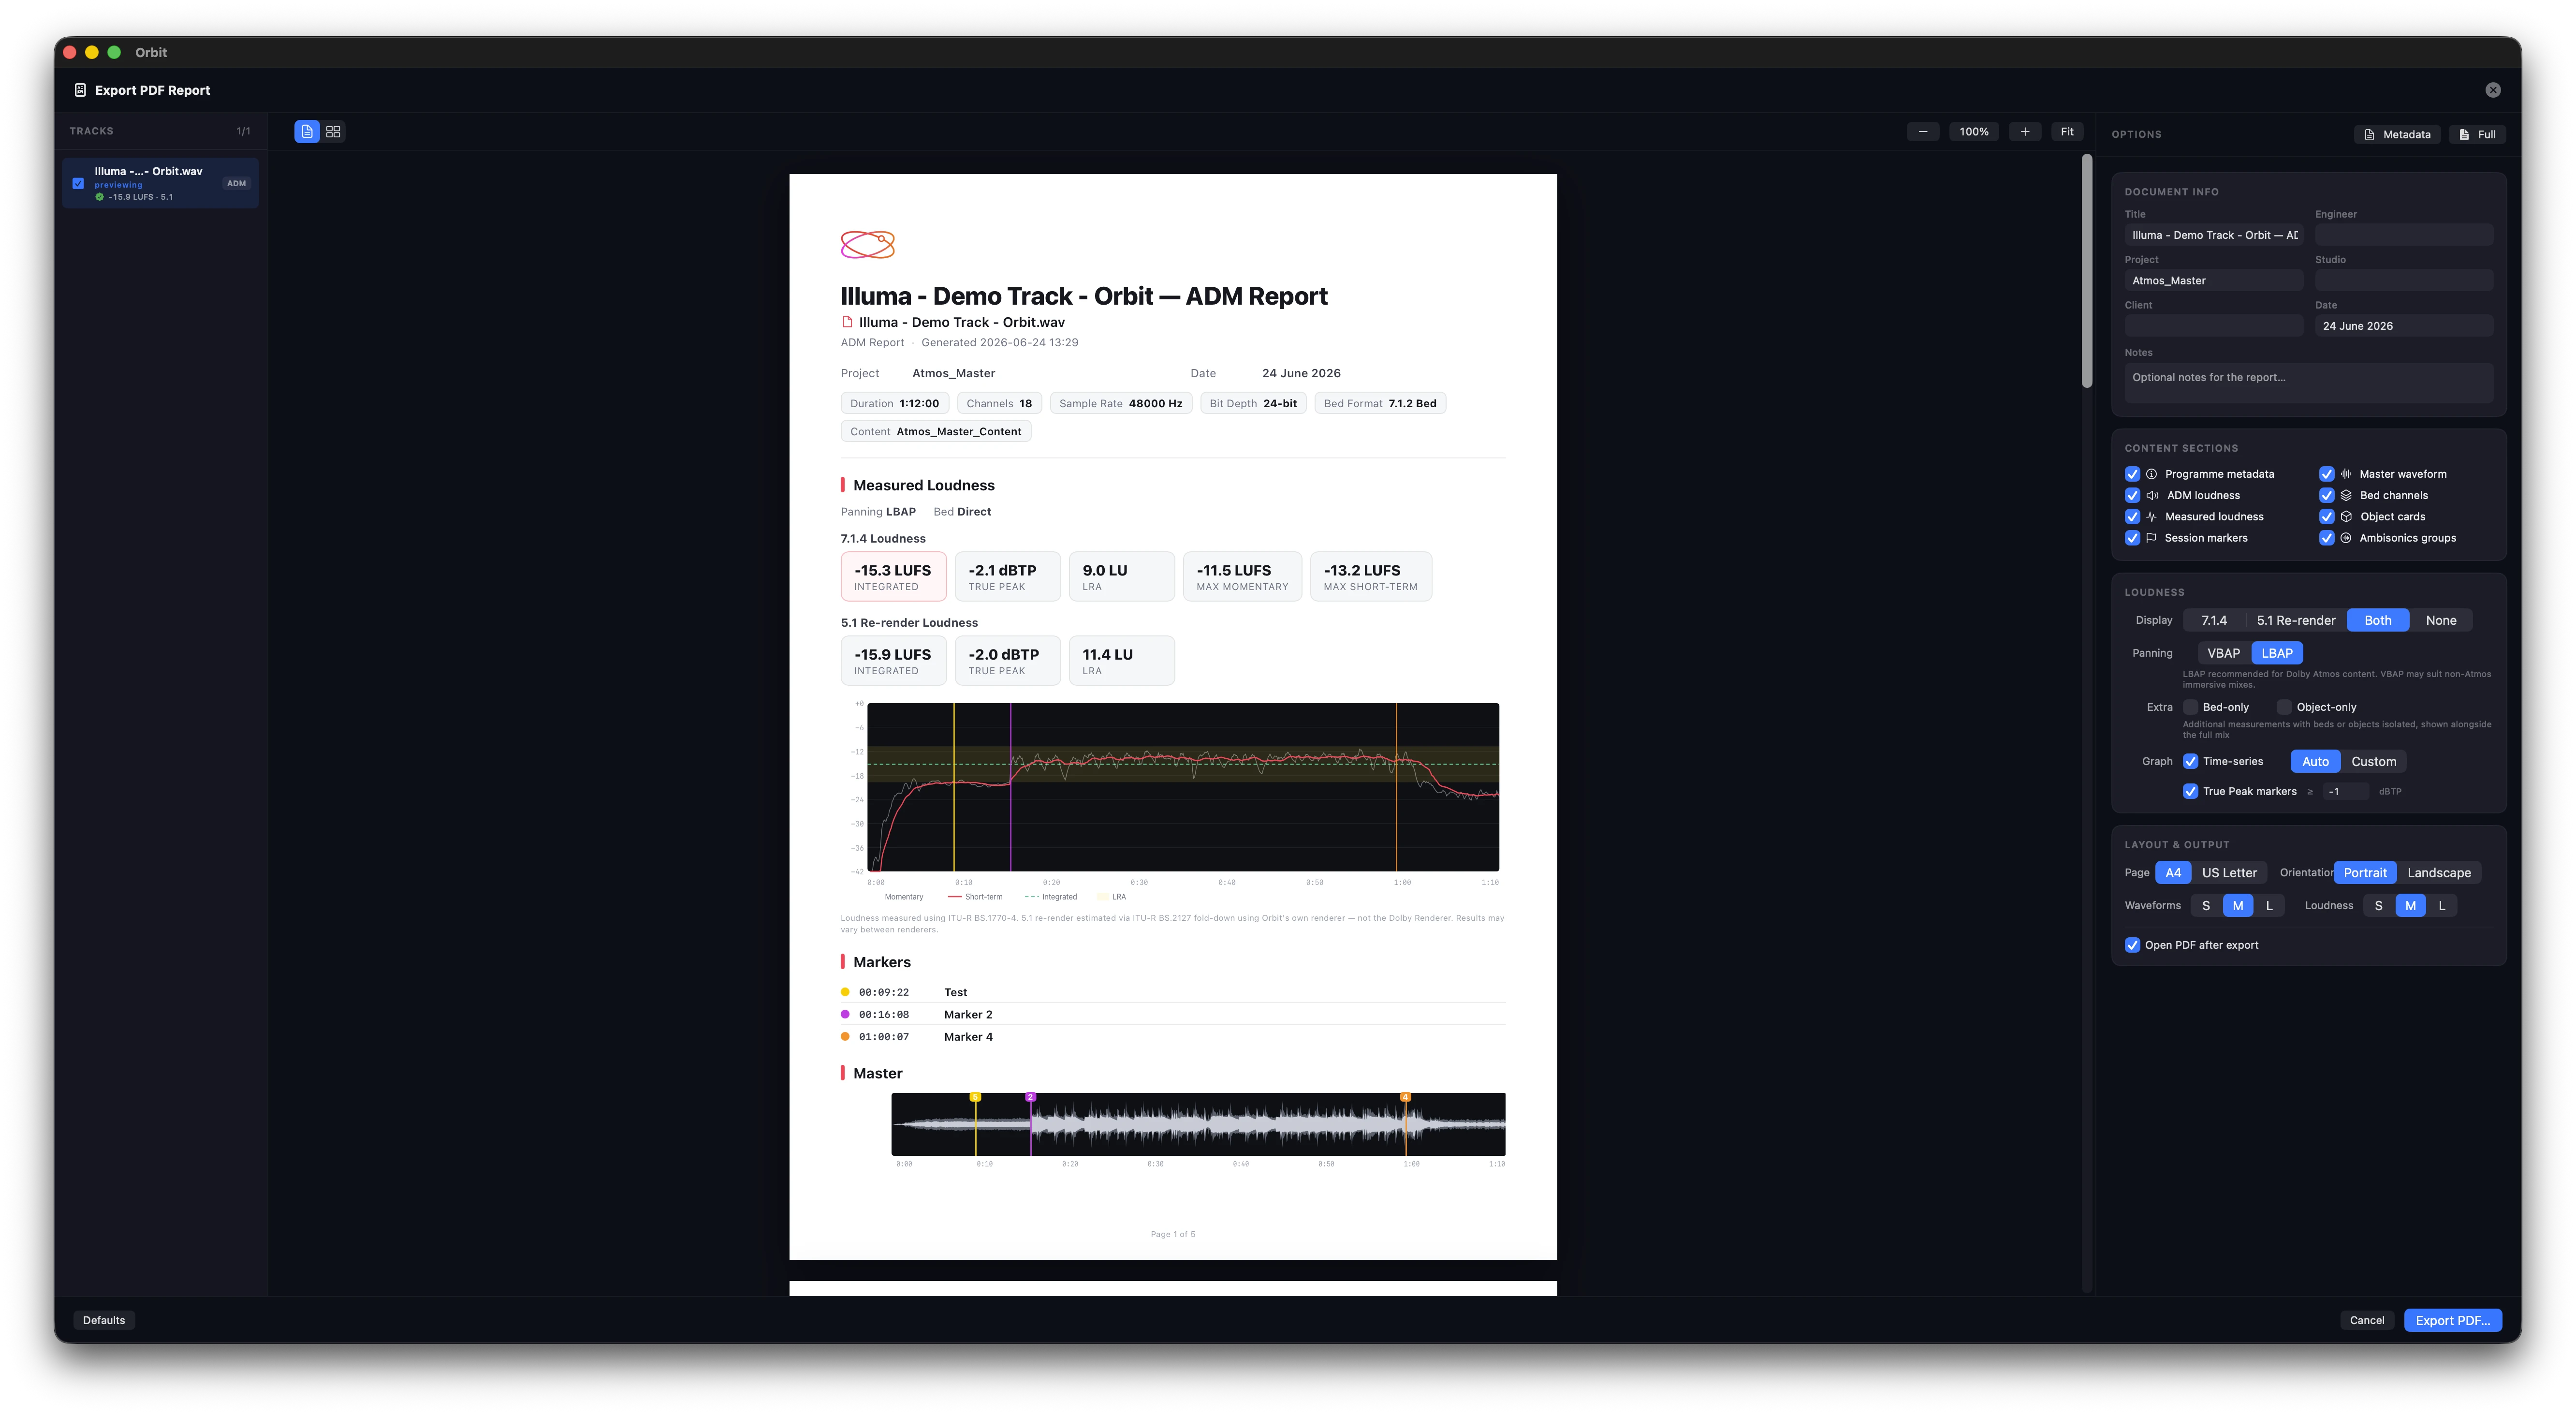Image resolution: width=2576 pixels, height=1415 pixels.
Task: Click the Programme metadata info icon
Action: click(x=2151, y=474)
